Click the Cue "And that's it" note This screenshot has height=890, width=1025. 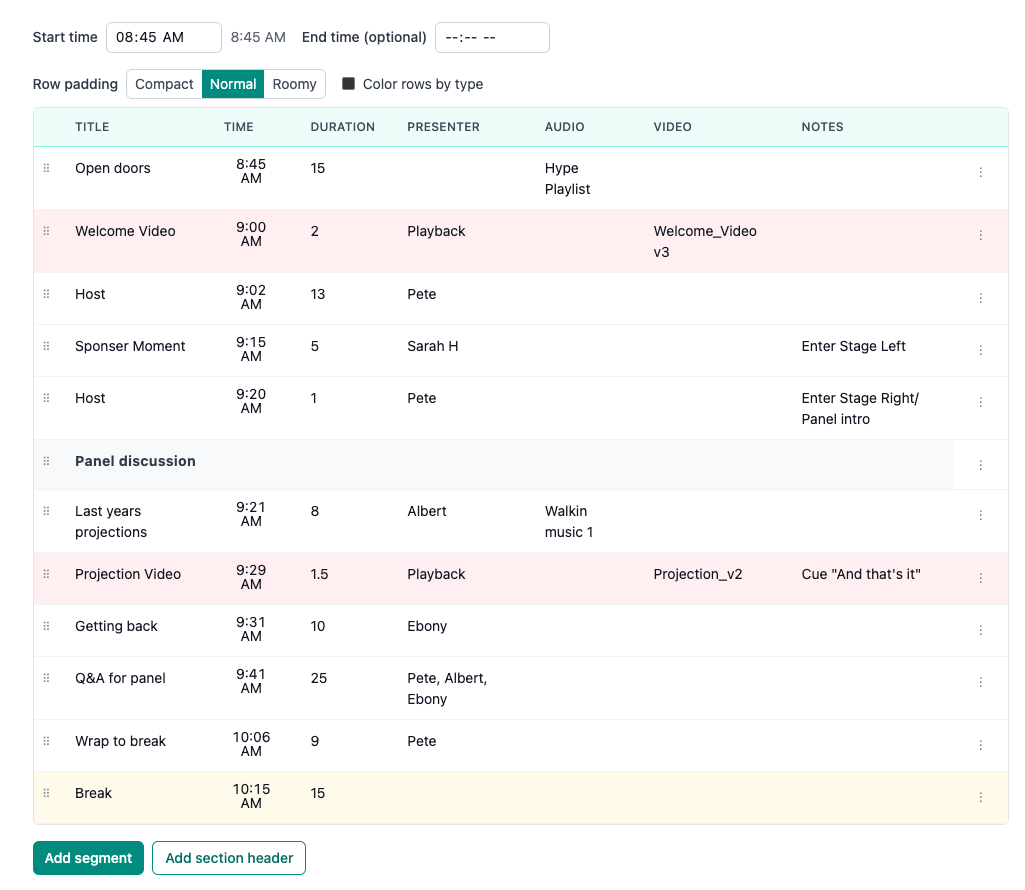tap(861, 574)
